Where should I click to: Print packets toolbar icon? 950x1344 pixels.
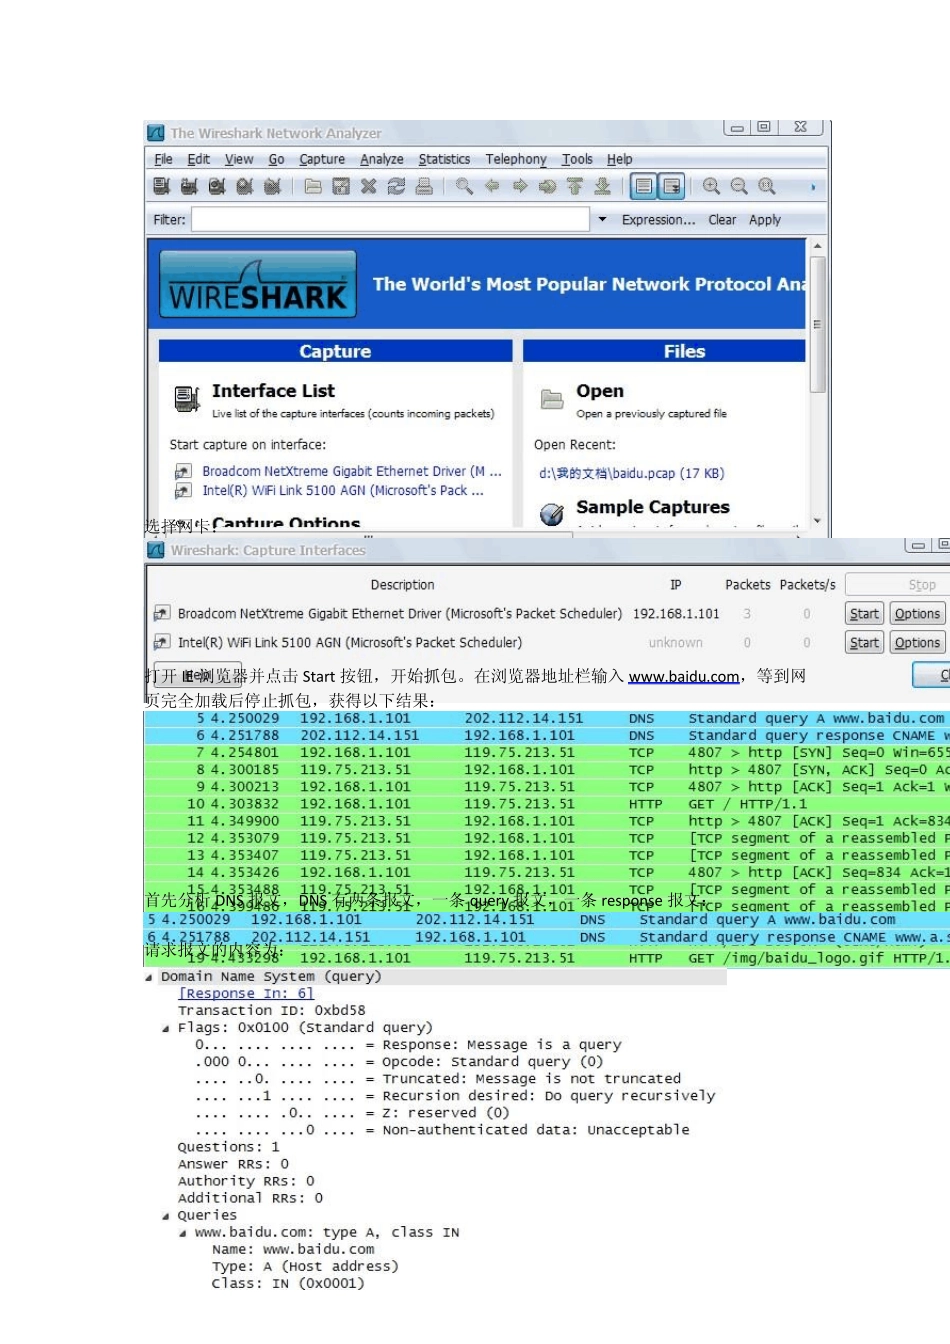pyautogui.click(x=424, y=186)
